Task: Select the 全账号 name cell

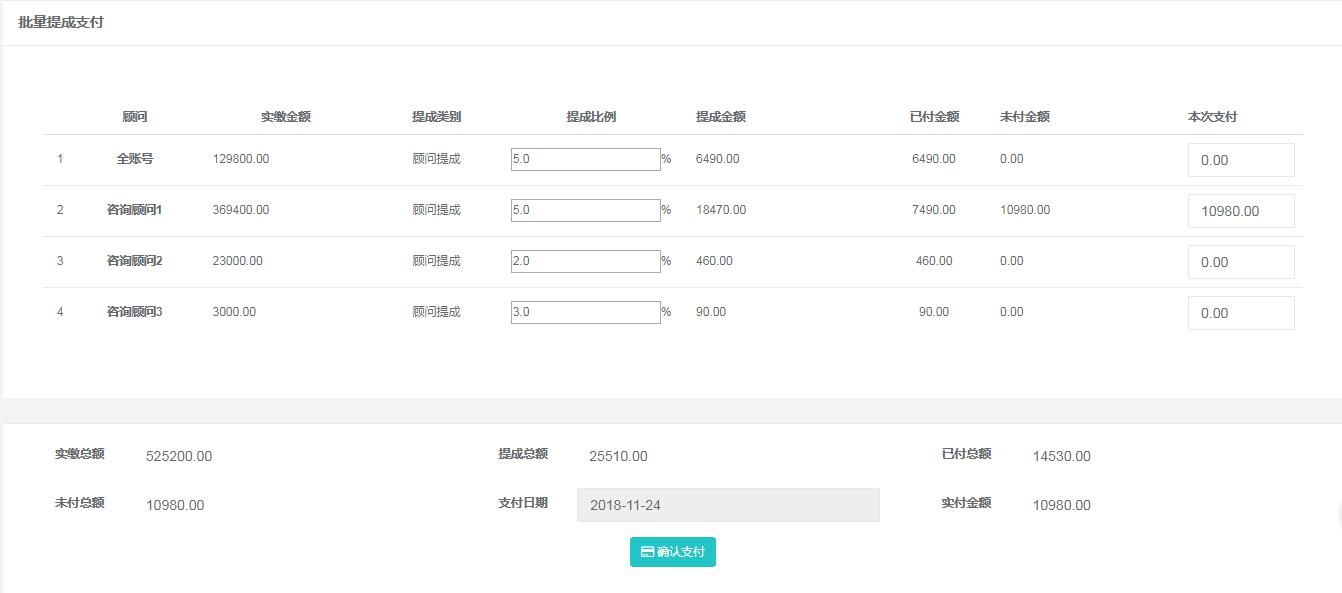Action: [x=135, y=159]
